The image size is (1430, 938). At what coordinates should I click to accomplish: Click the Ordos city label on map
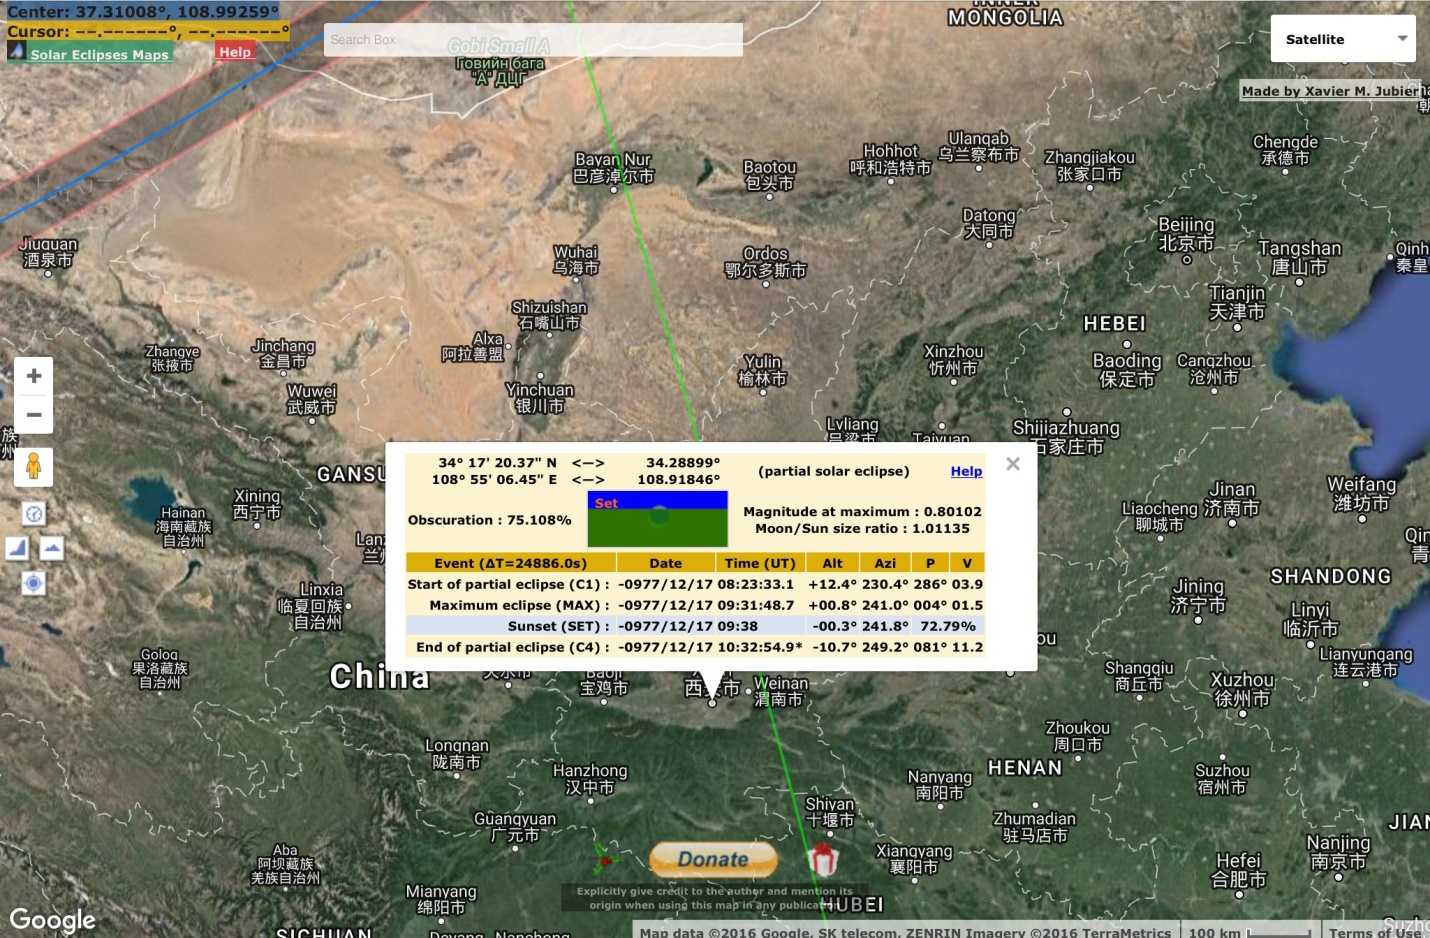pos(765,262)
